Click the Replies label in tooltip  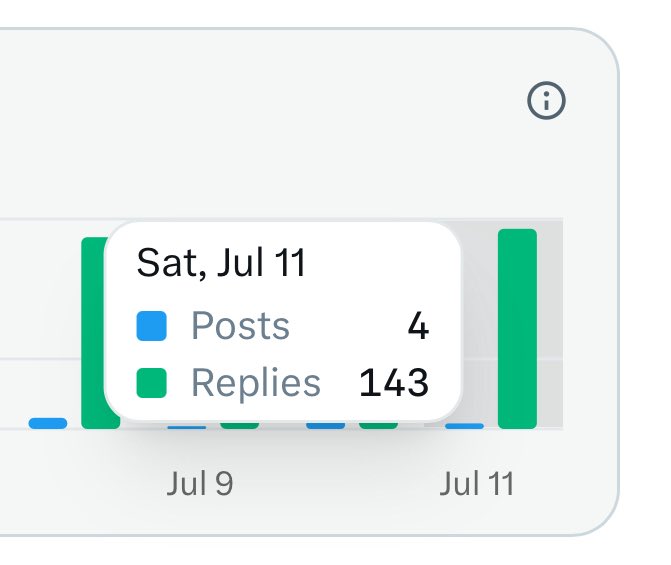click(255, 383)
